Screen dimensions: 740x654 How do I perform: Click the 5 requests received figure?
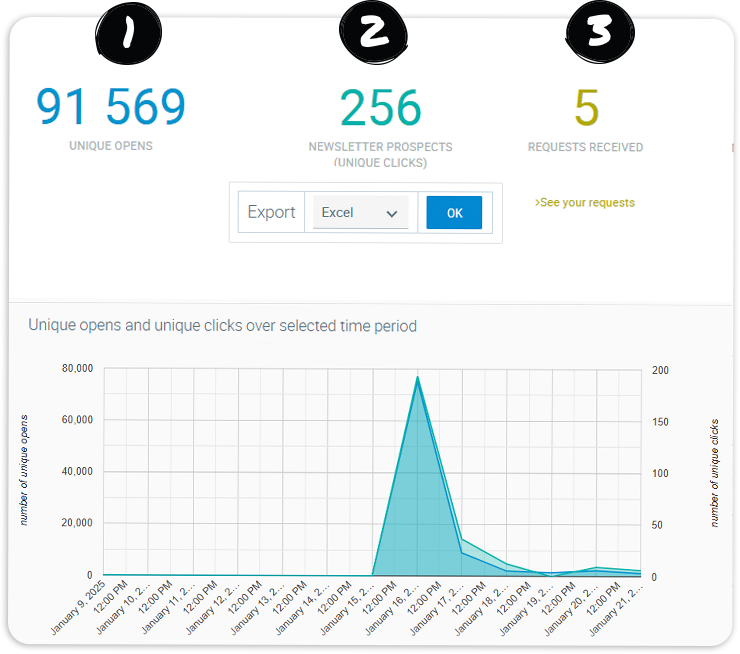pos(586,108)
